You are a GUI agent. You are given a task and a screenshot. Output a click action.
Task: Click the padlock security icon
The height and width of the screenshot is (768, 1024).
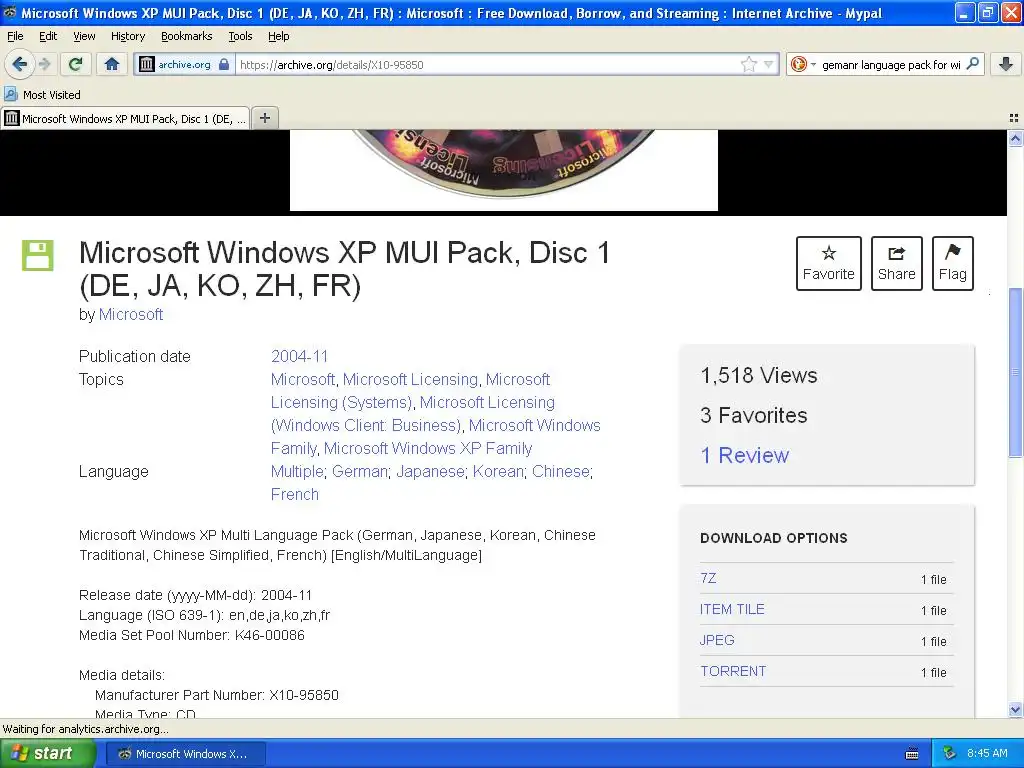(x=224, y=64)
